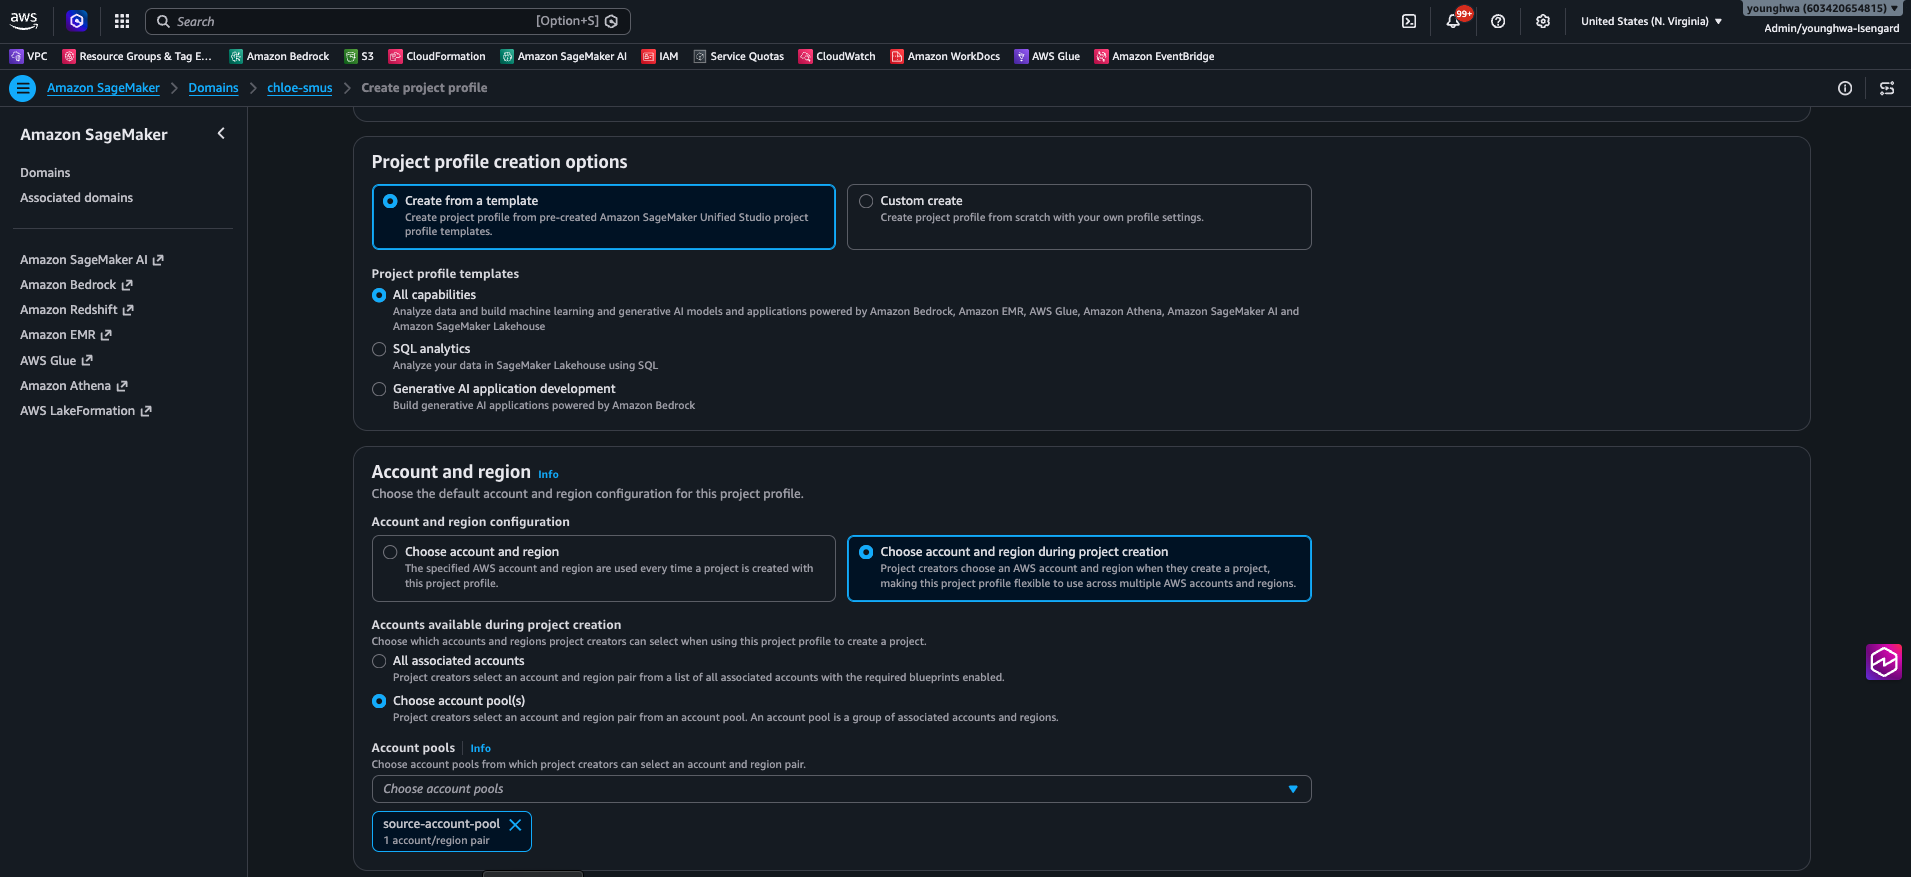Open the page info circle icon
Screen dimensions: 1911x877
pyautogui.click(x=1845, y=88)
